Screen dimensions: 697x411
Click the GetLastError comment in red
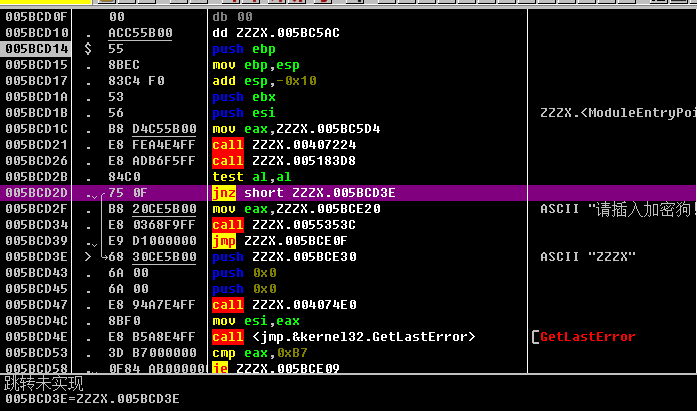coord(587,337)
